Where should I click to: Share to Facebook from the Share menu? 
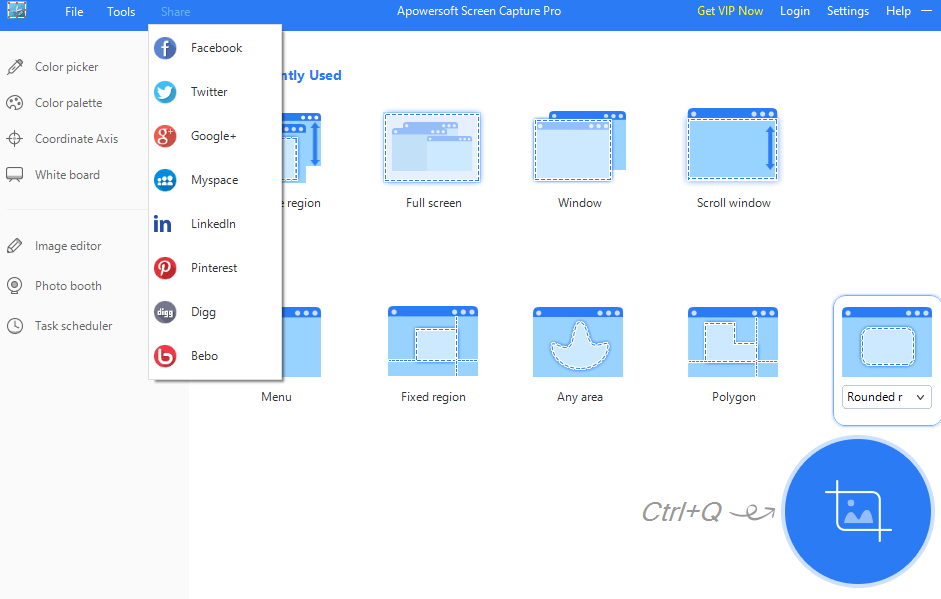point(216,48)
